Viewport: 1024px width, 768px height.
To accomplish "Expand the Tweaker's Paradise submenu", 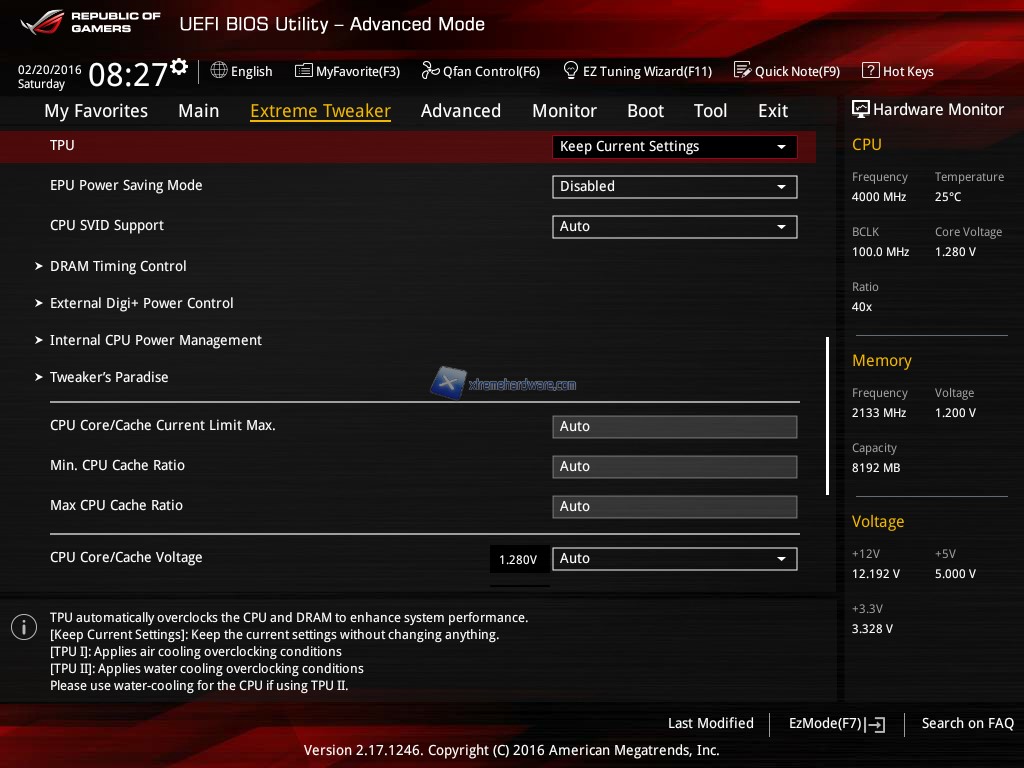I will (109, 377).
